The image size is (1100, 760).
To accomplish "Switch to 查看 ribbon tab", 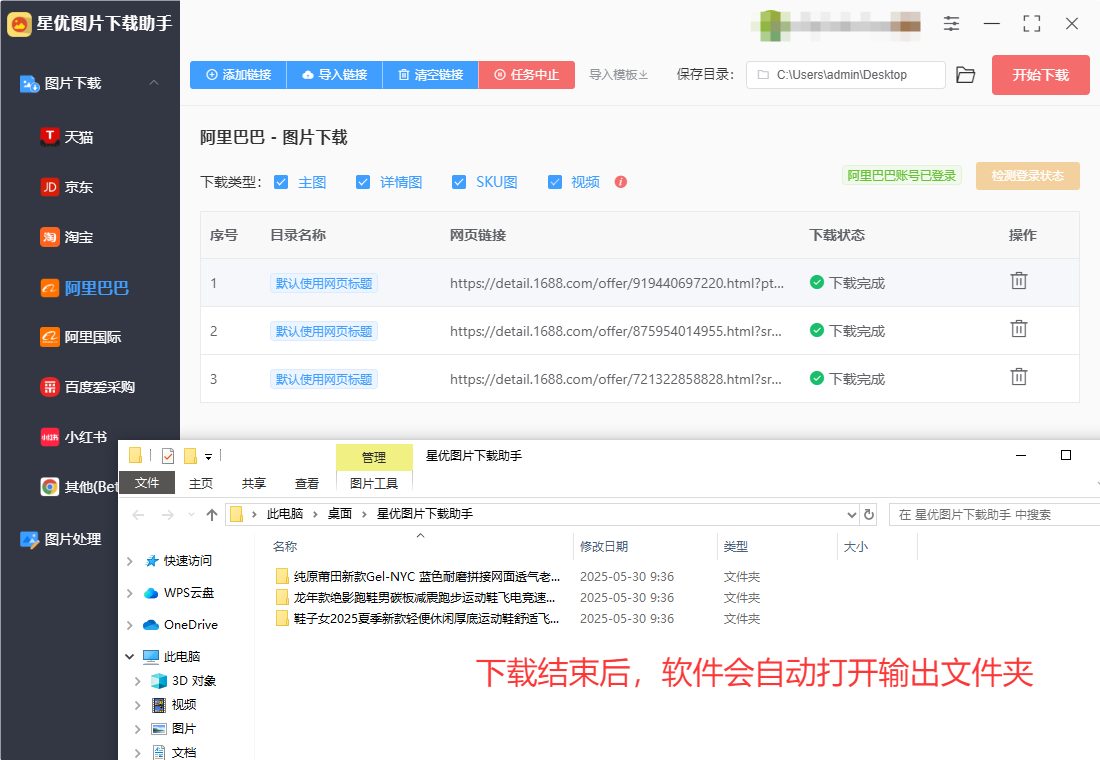I will pyautogui.click(x=307, y=484).
